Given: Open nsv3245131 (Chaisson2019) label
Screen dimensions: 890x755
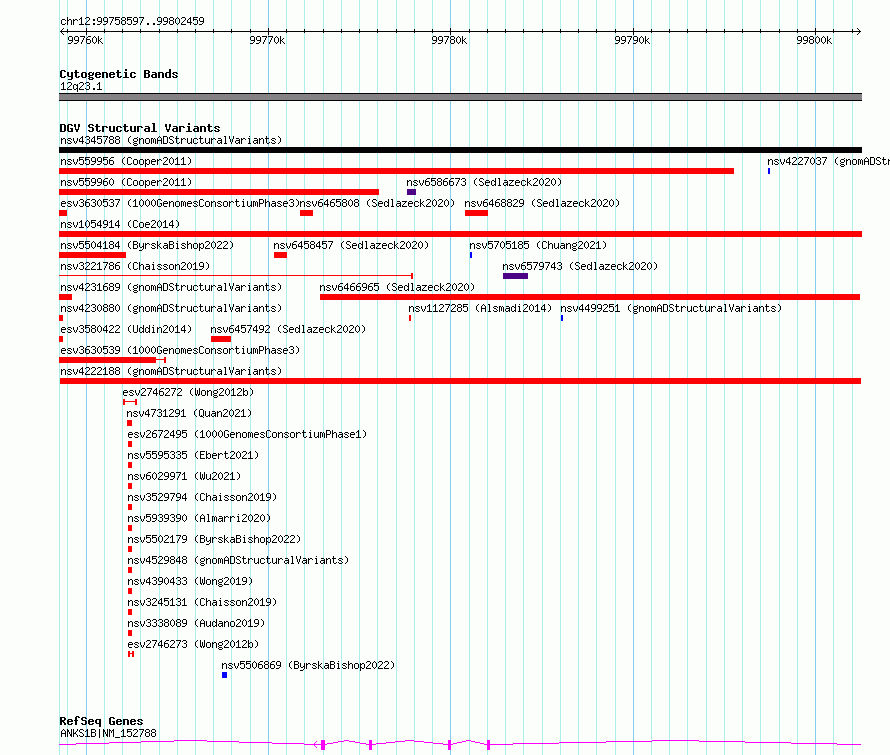Looking at the screenshot, I should click(202, 602).
